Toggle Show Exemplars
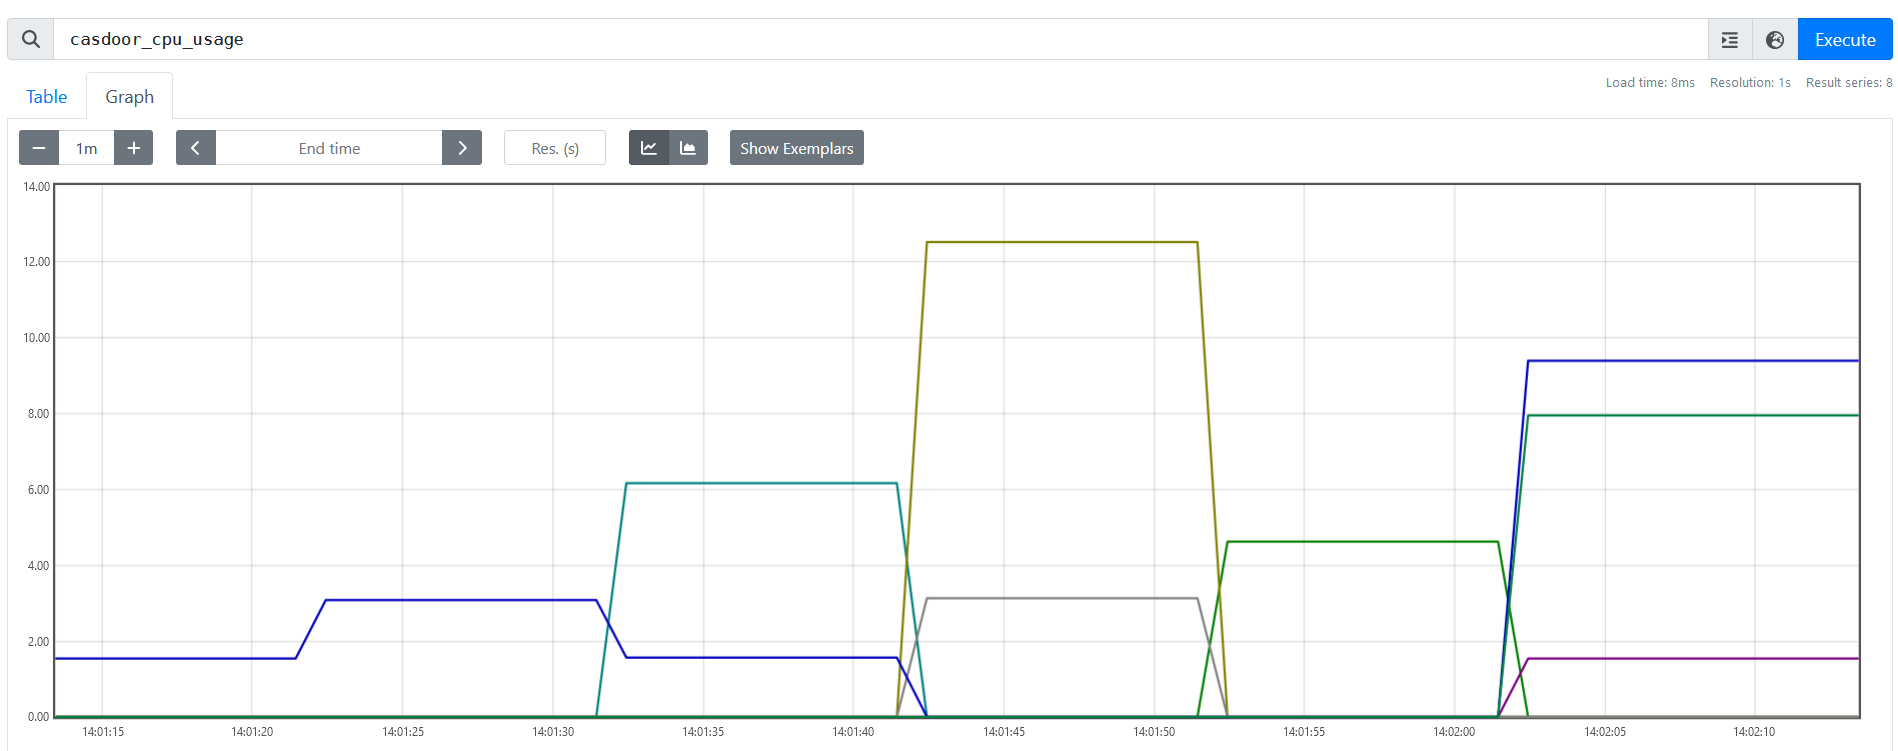Image resolution: width=1898 pixels, height=751 pixels. 796,148
